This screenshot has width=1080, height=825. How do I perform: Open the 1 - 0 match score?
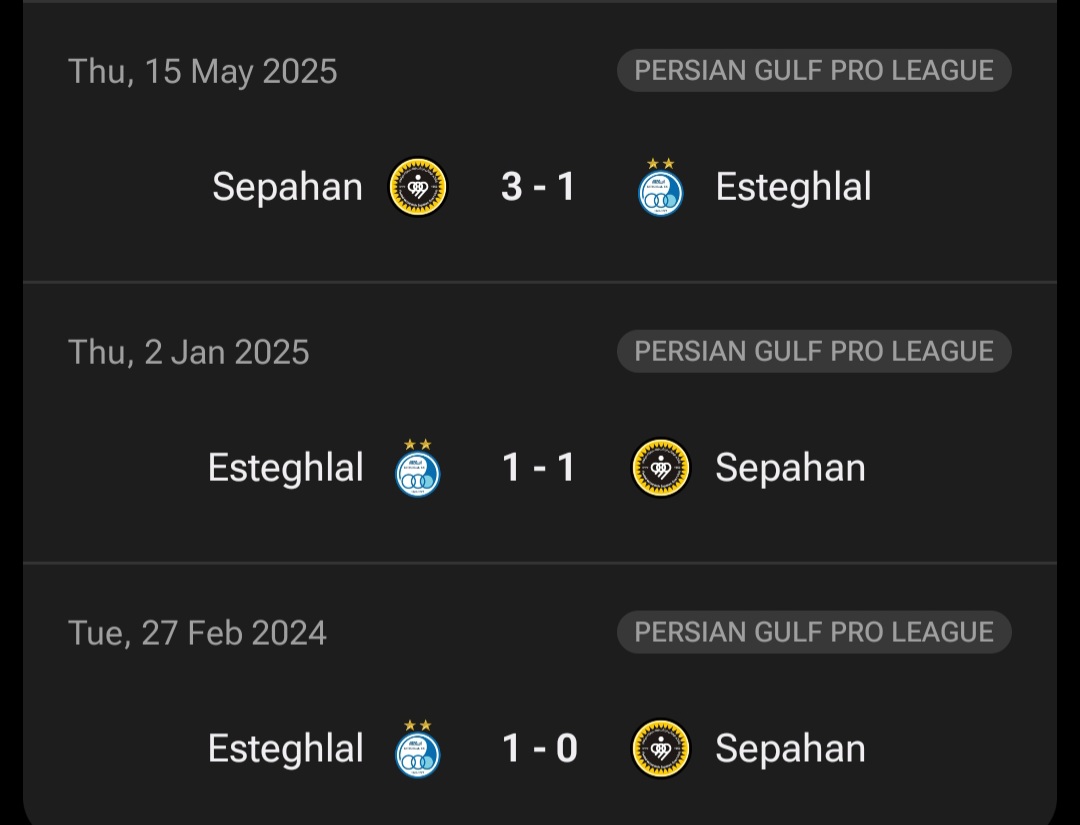tap(539, 749)
